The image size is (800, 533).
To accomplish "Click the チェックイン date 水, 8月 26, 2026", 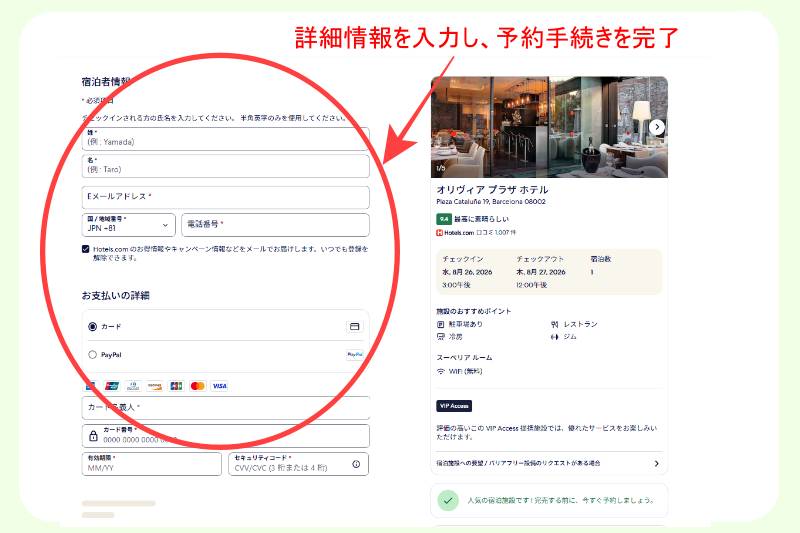I will (x=467, y=272).
